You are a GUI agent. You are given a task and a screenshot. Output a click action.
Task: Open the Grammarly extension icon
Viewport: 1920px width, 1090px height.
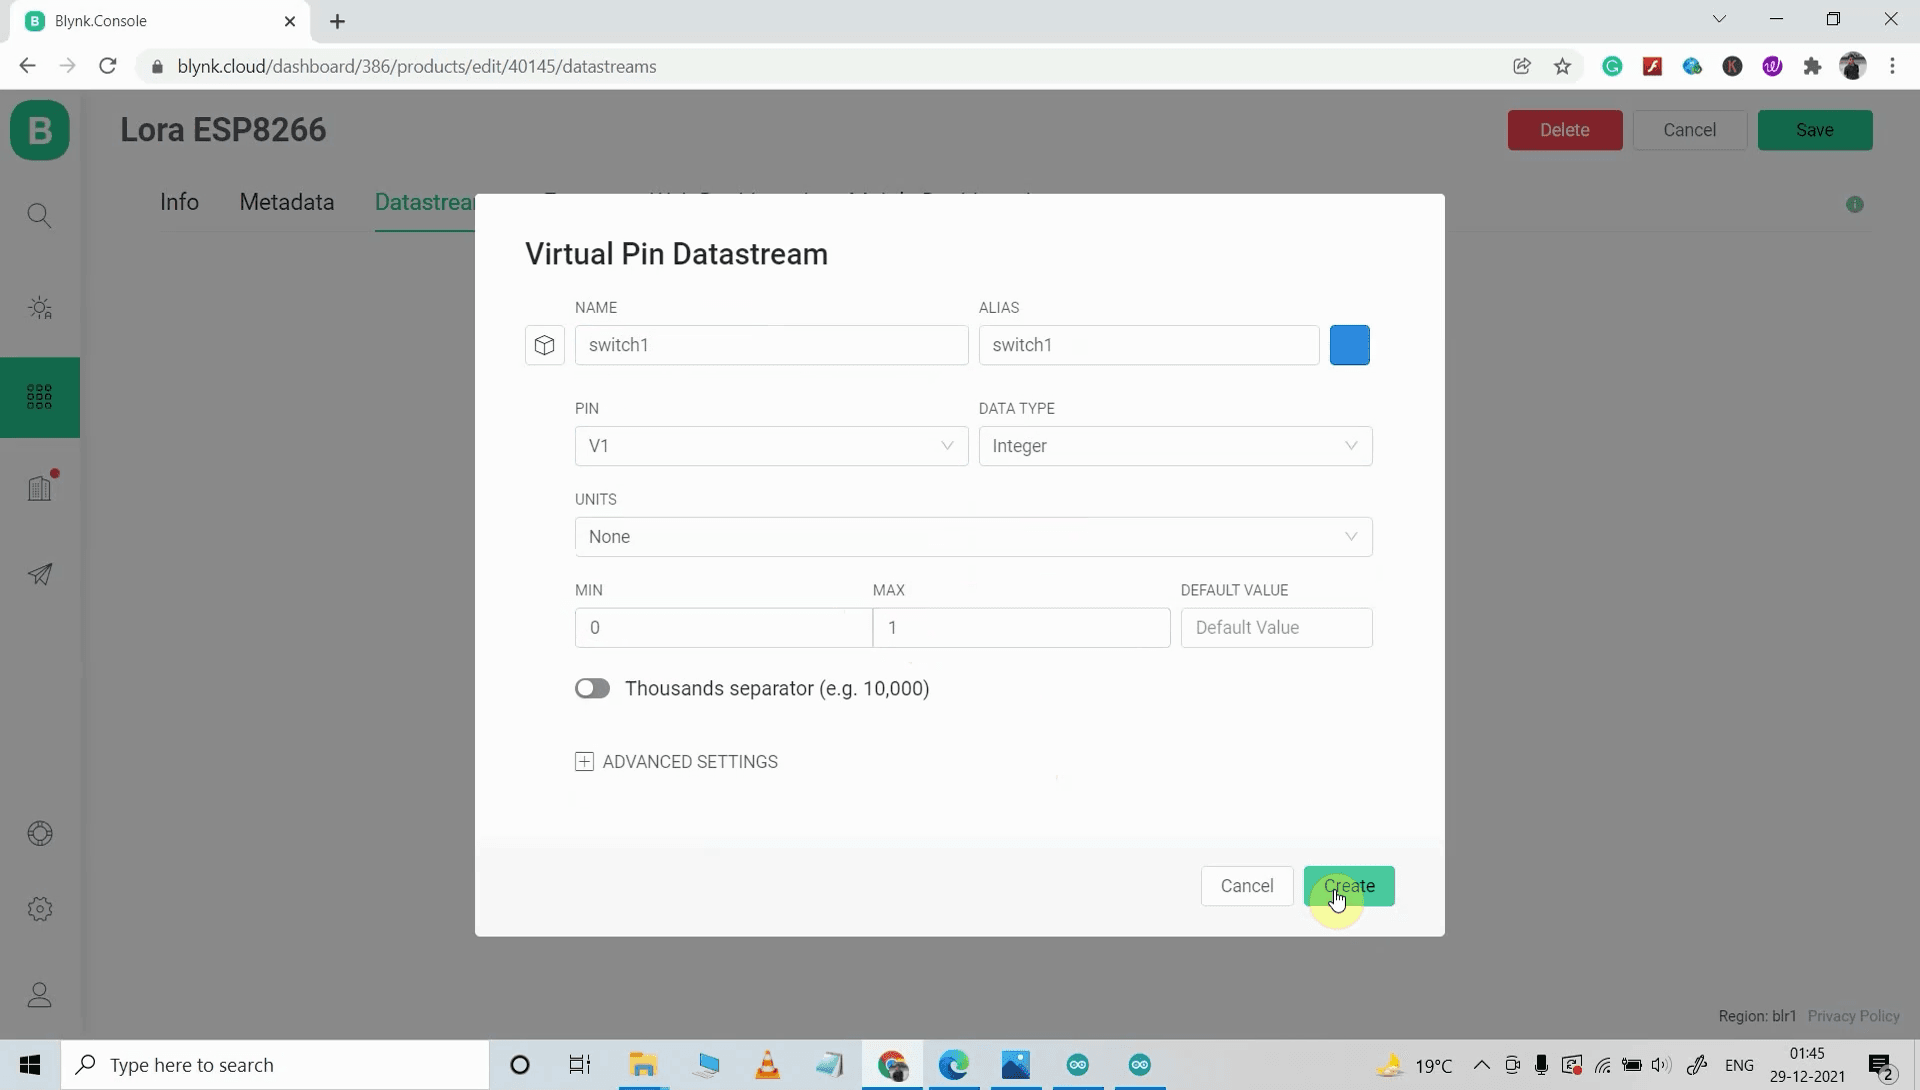(x=1613, y=66)
